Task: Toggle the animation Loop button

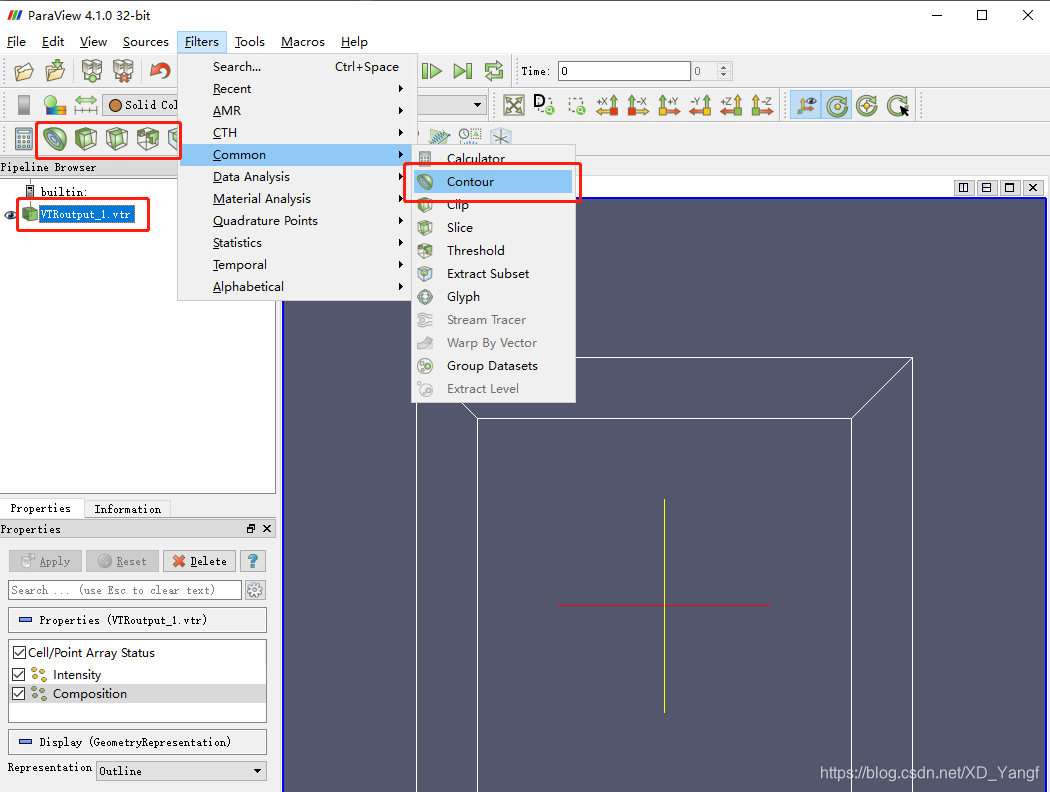Action: (x=494, y=70)
